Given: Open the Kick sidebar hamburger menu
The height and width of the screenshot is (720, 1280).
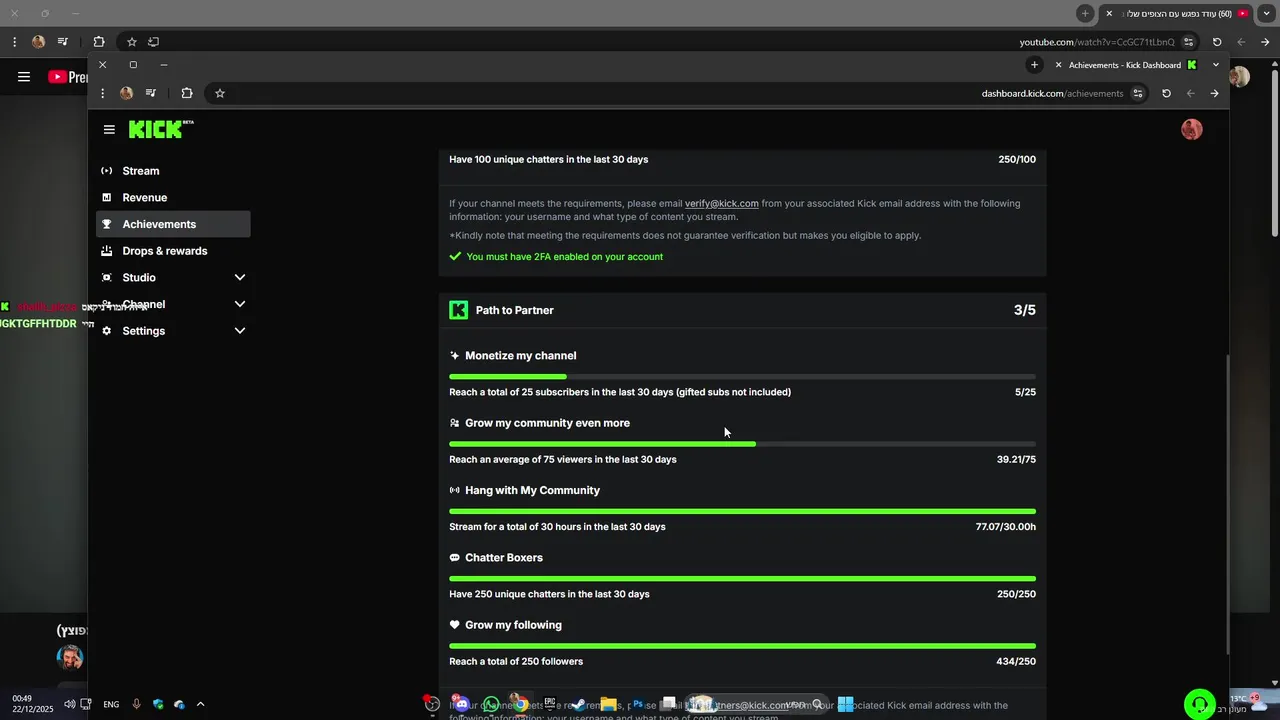Looking at the screenshot, I should click(x=109, y=129).
